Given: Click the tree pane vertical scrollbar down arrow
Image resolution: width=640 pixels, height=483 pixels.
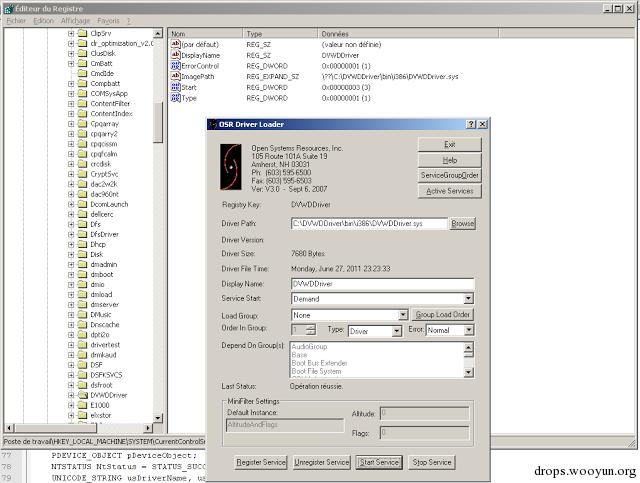Looking at the screenshot, I should pos(158,418).
